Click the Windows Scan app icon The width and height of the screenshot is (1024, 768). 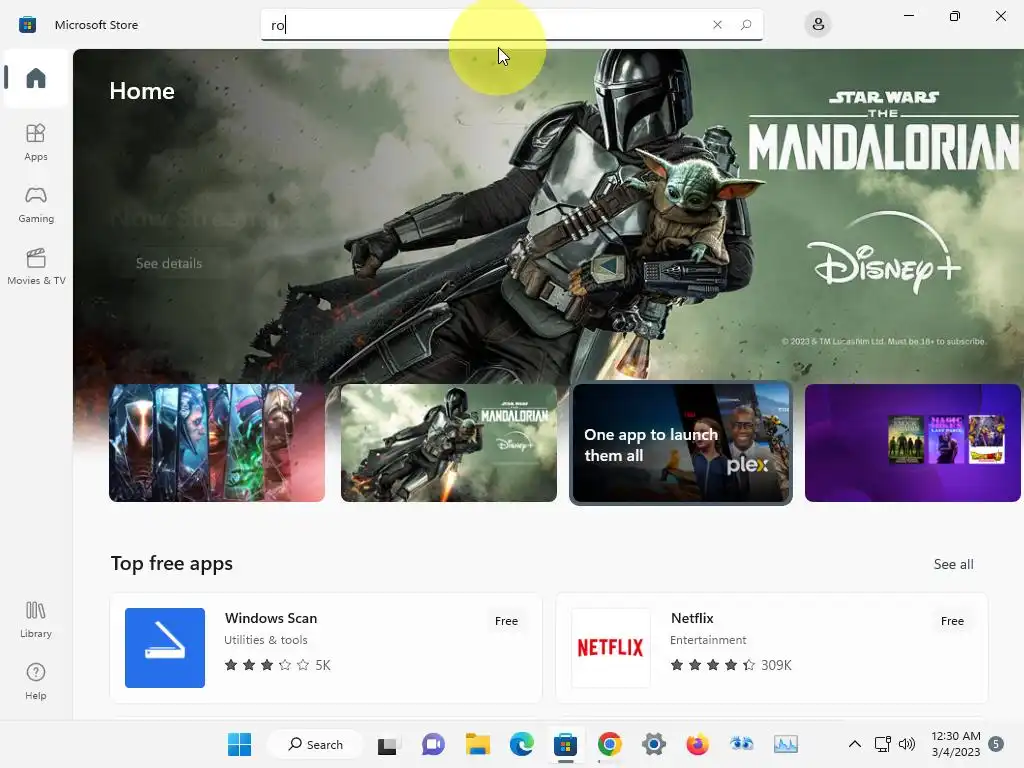(165, 648)
